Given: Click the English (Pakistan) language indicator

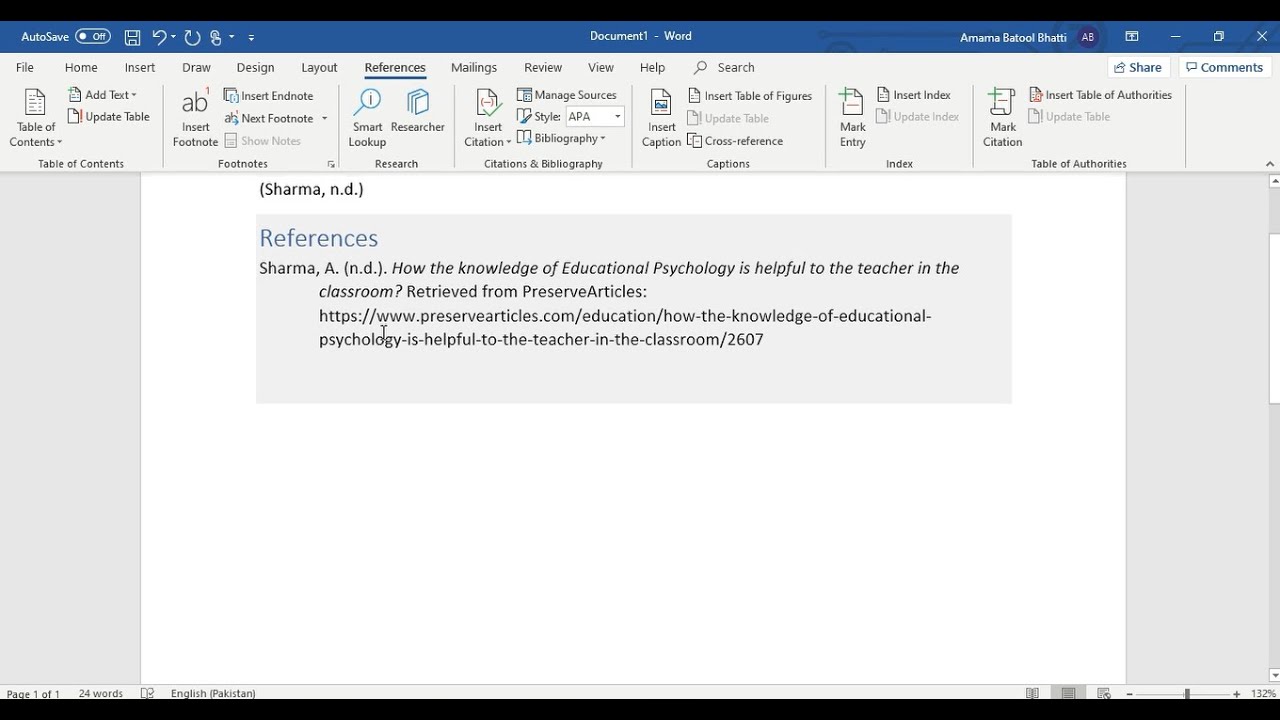Looking at the screenshot, I should 213,694.
